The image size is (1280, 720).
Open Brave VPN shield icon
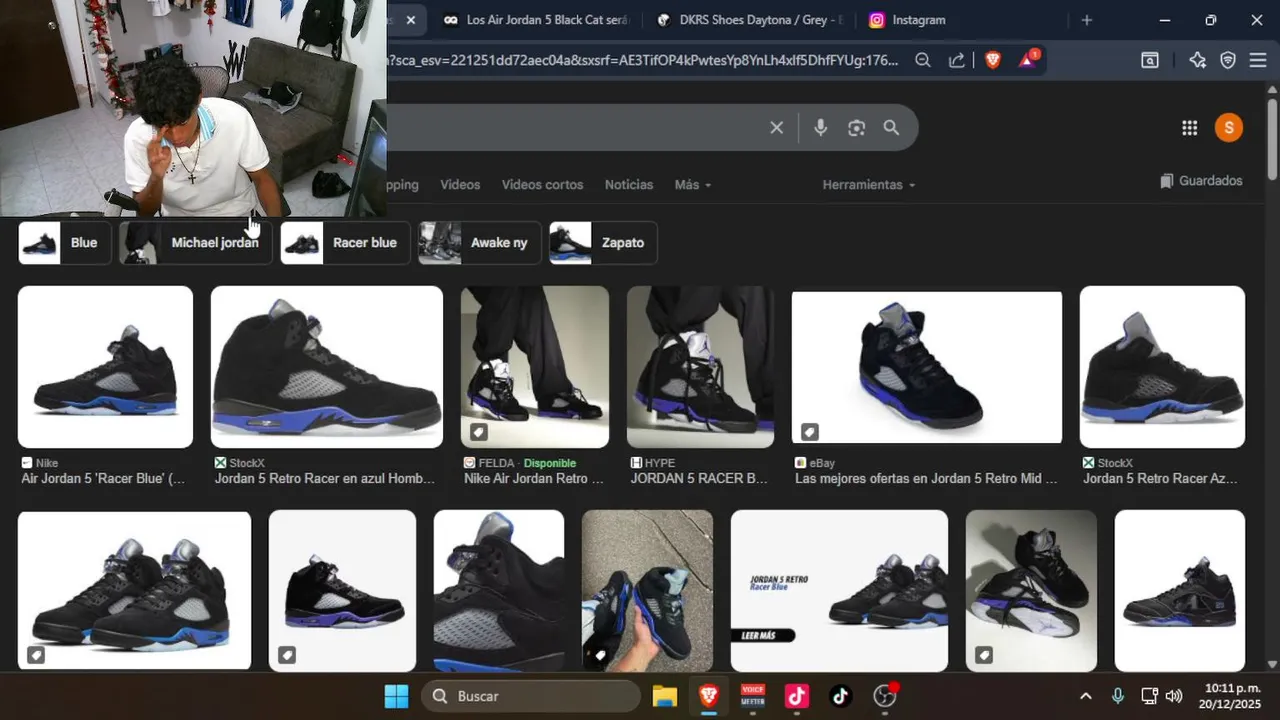pyautogui.click(x=1228, y=60)
